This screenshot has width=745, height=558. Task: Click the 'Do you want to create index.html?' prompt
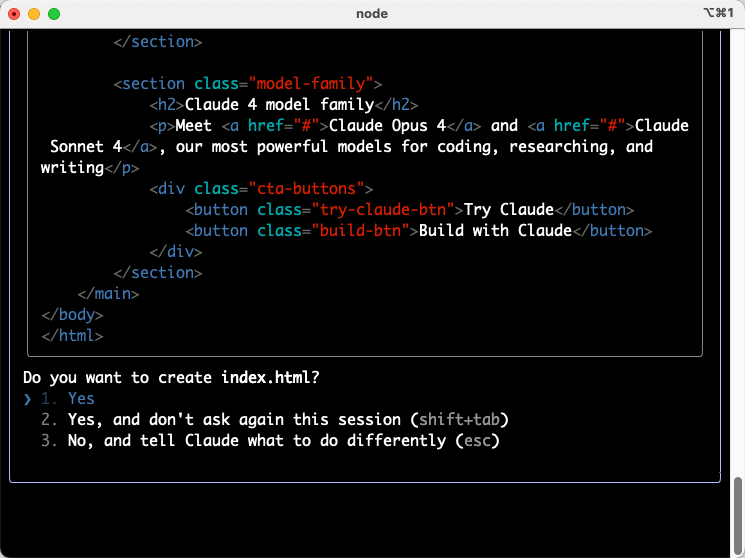(171, 377)
